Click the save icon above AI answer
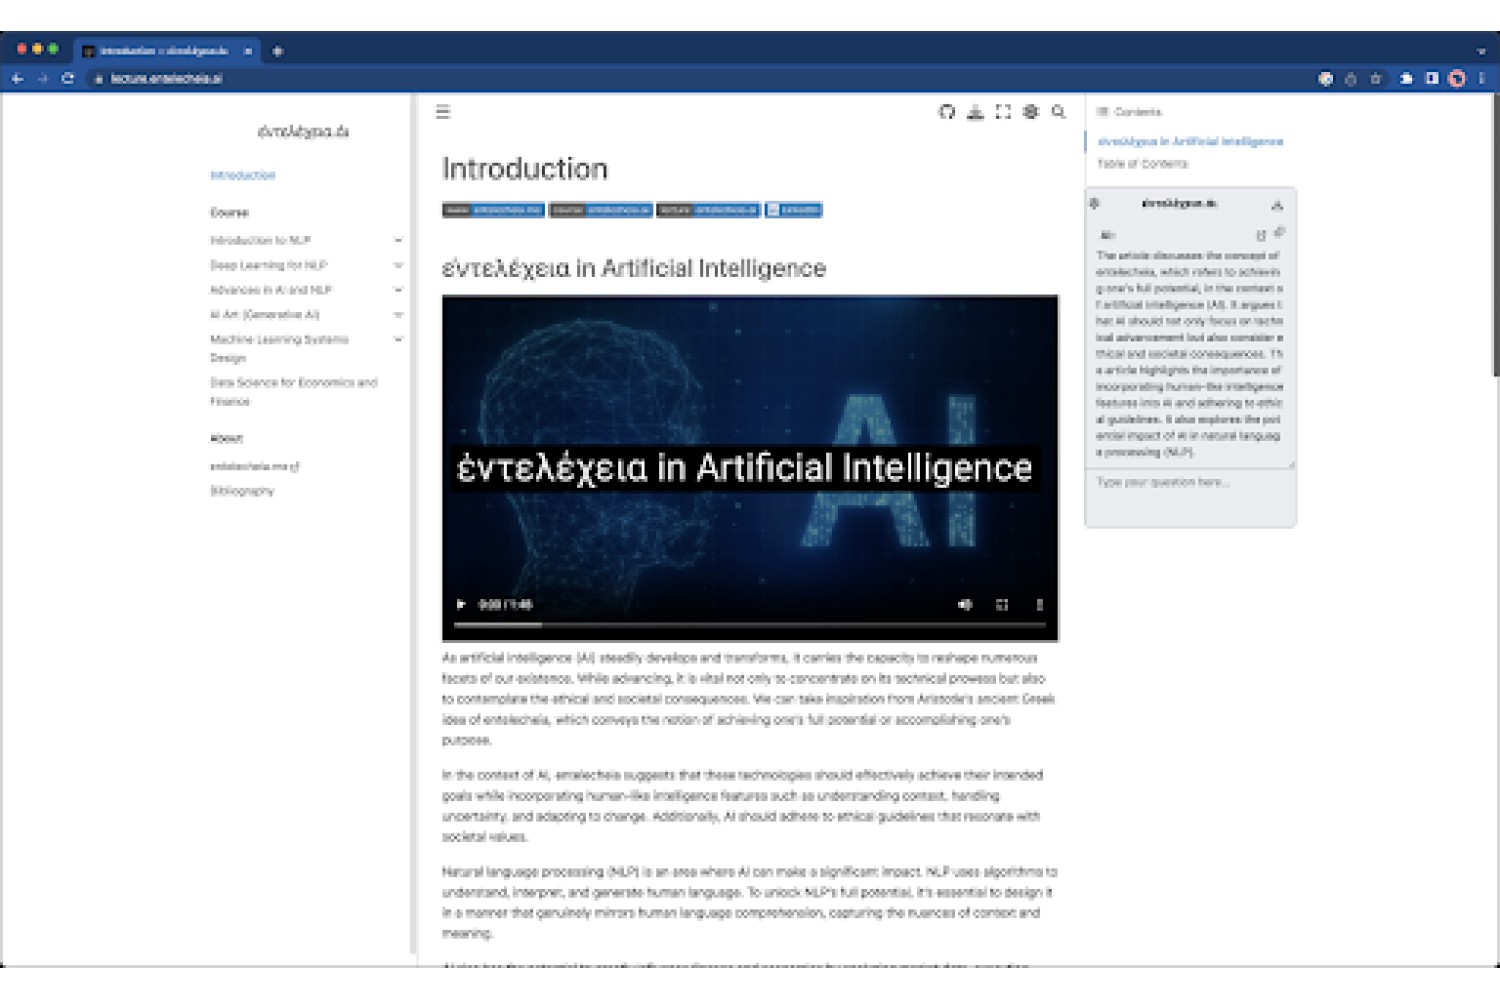1500x1000 pixels. (1261, 235)
